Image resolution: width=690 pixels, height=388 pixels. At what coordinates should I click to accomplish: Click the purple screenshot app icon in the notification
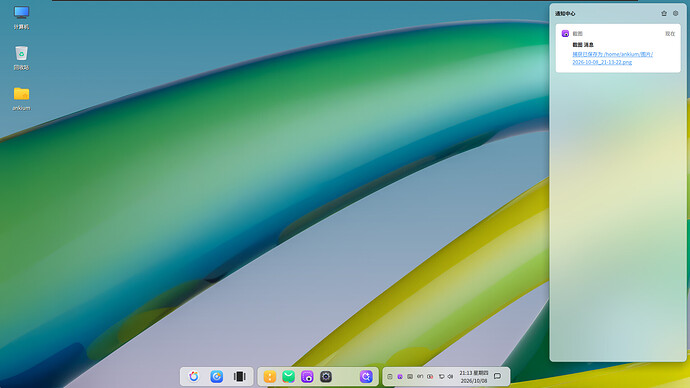coord(565,33)
